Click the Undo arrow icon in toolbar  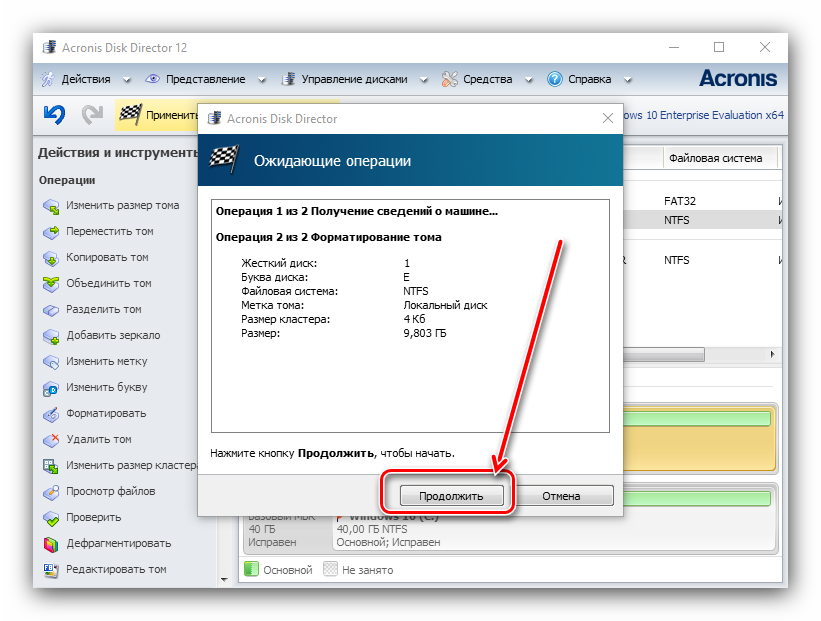click(x=54, y=115)
